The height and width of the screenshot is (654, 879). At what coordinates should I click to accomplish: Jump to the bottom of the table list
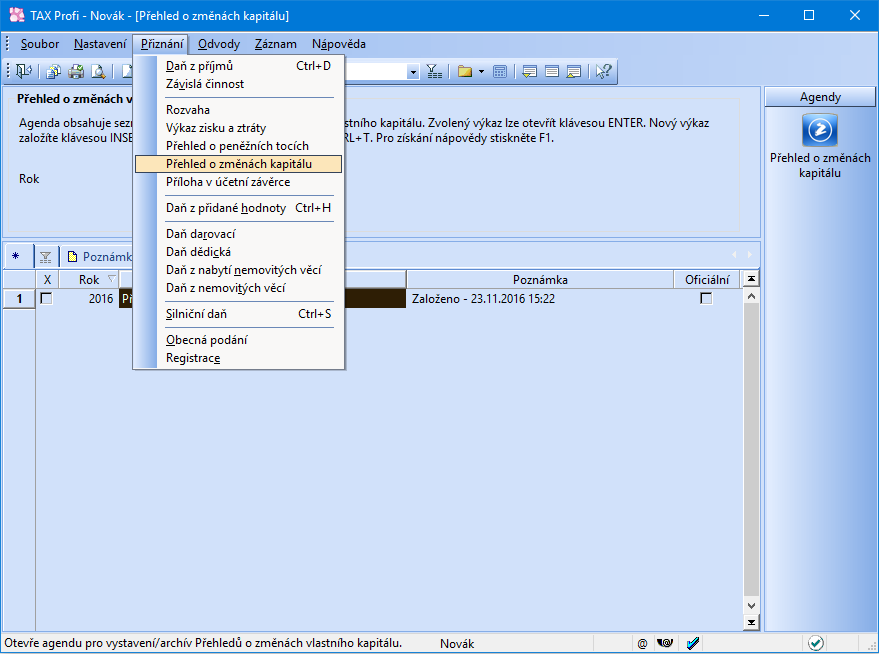[751, 622]
